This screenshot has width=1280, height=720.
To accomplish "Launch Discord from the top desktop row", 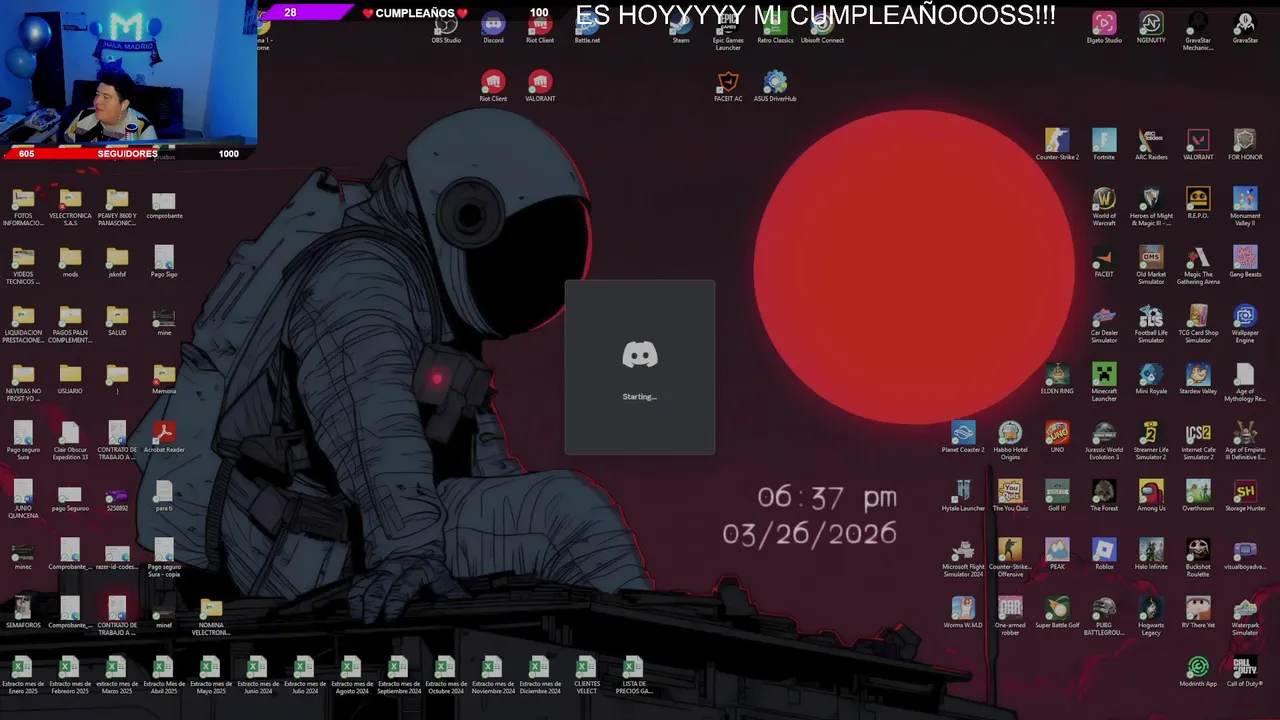I will [x=493, y=27].
